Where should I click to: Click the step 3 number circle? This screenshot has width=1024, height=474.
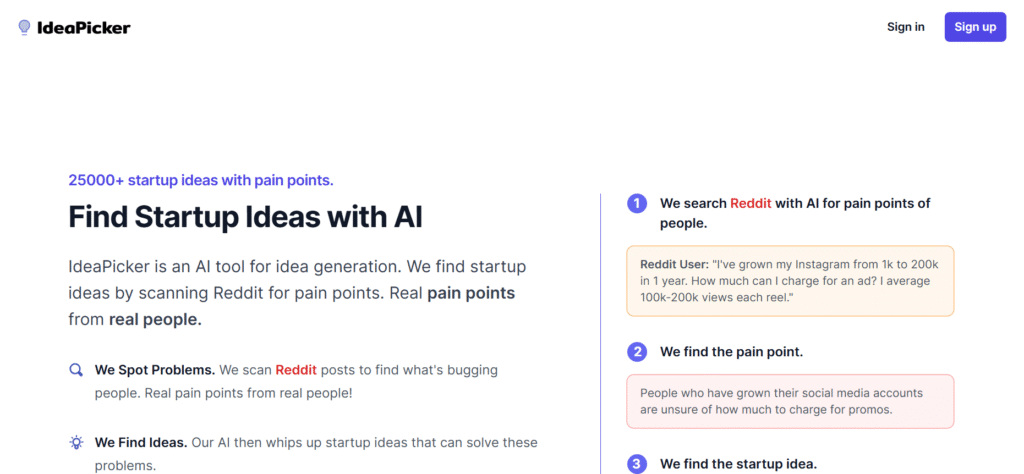pos(637,464)
